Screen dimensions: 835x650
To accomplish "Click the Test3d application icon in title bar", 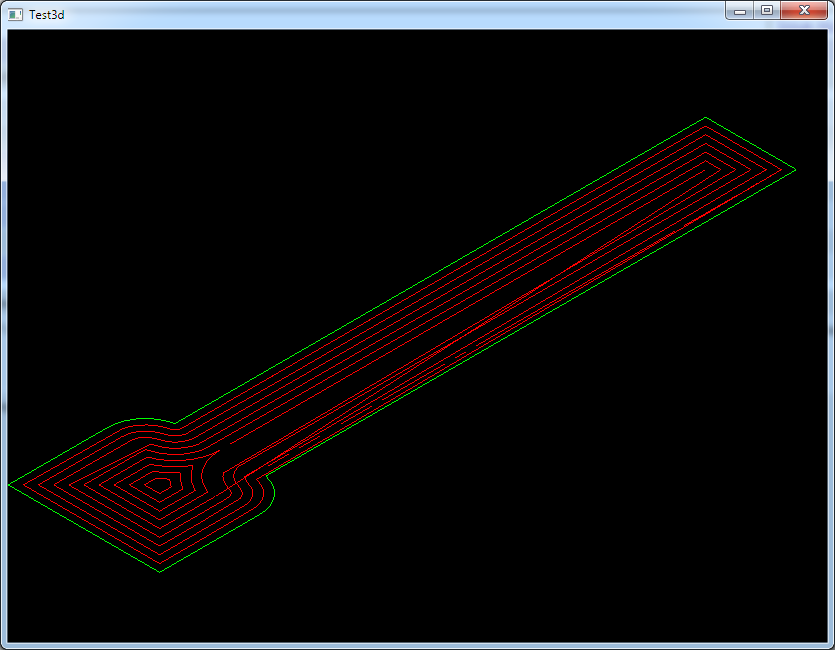I will [15, 15].
